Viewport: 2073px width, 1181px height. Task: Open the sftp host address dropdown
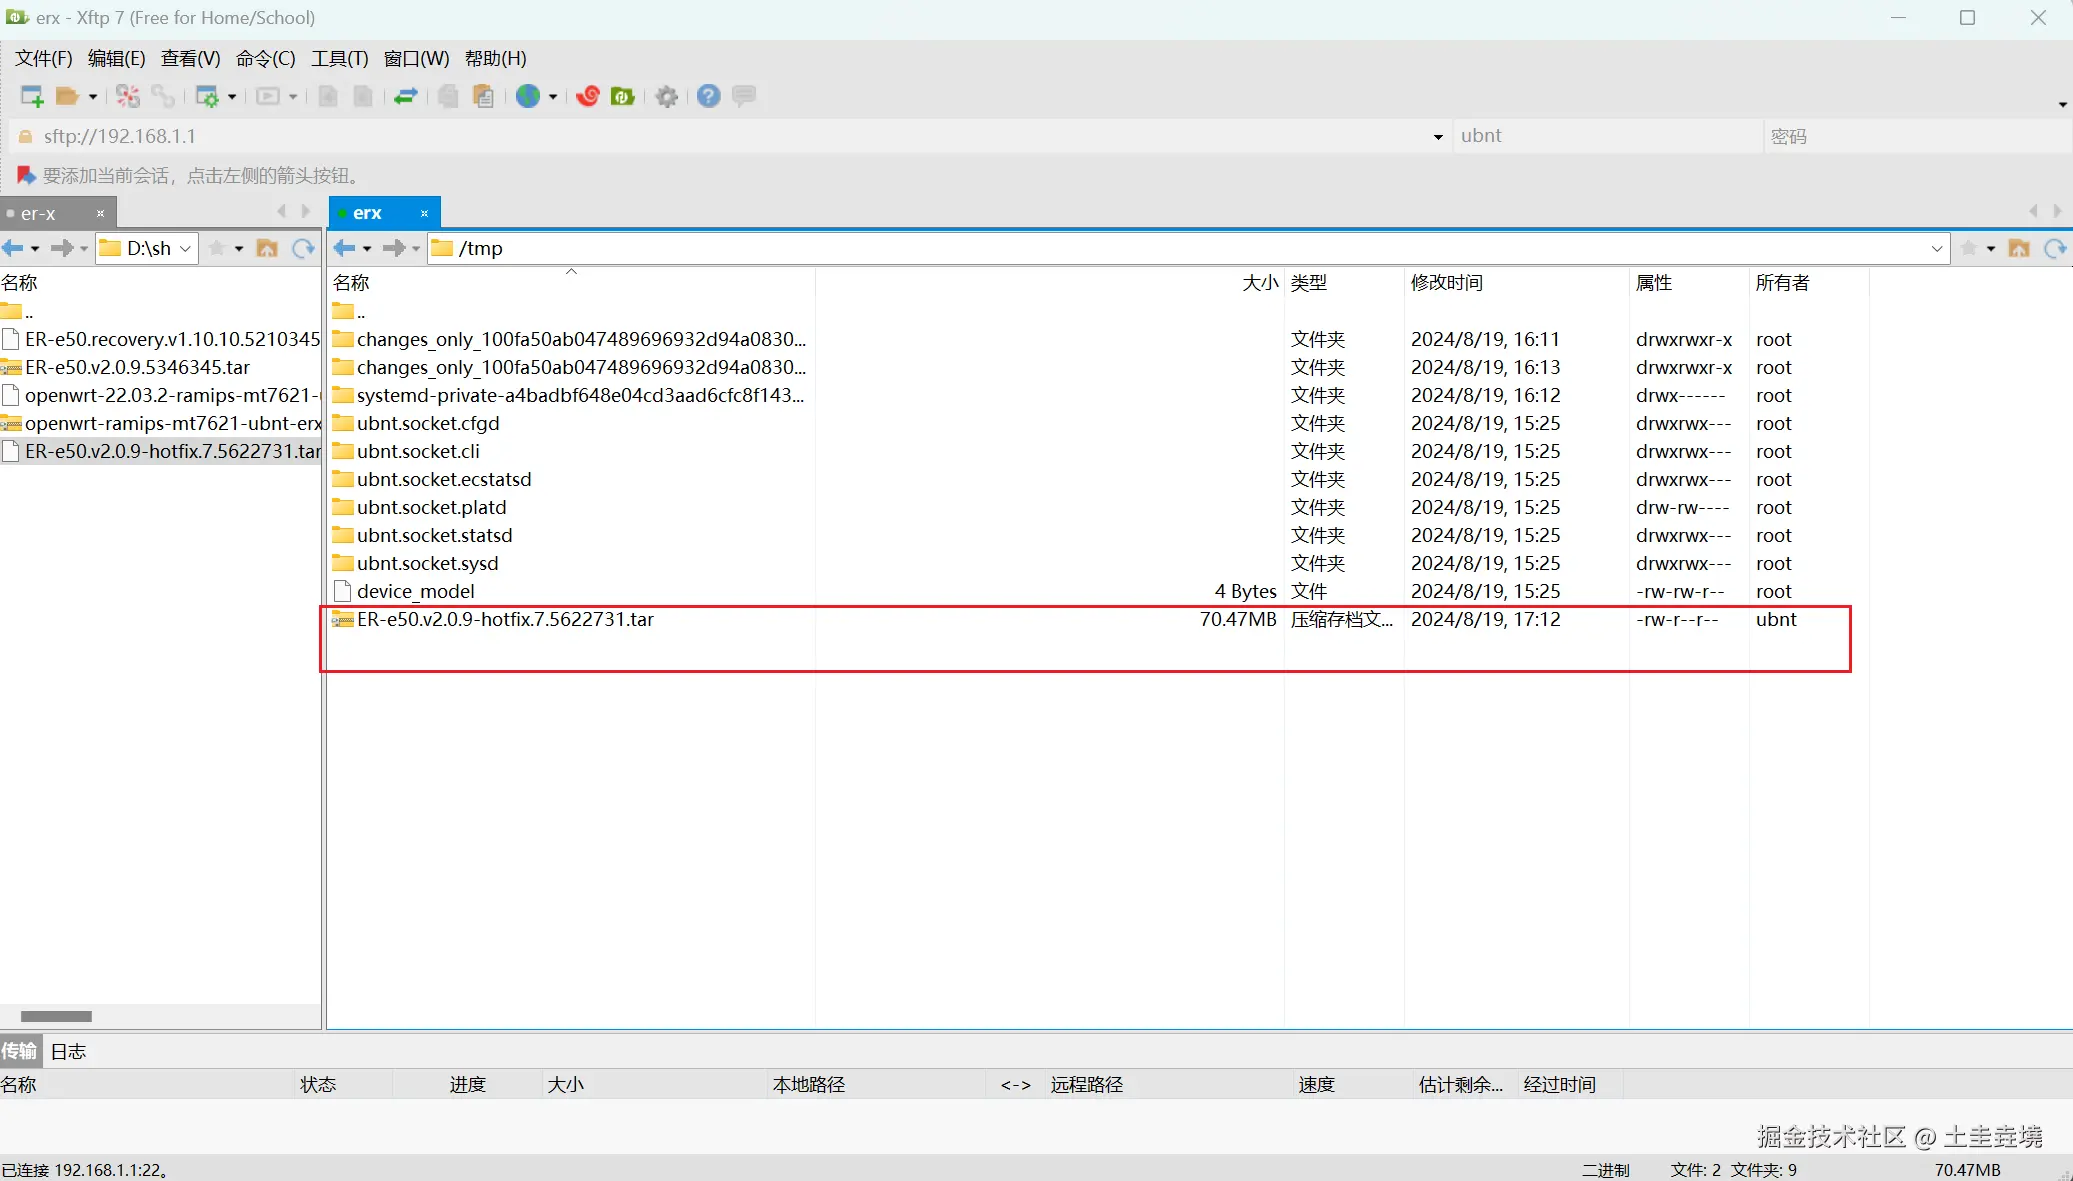1438,137
